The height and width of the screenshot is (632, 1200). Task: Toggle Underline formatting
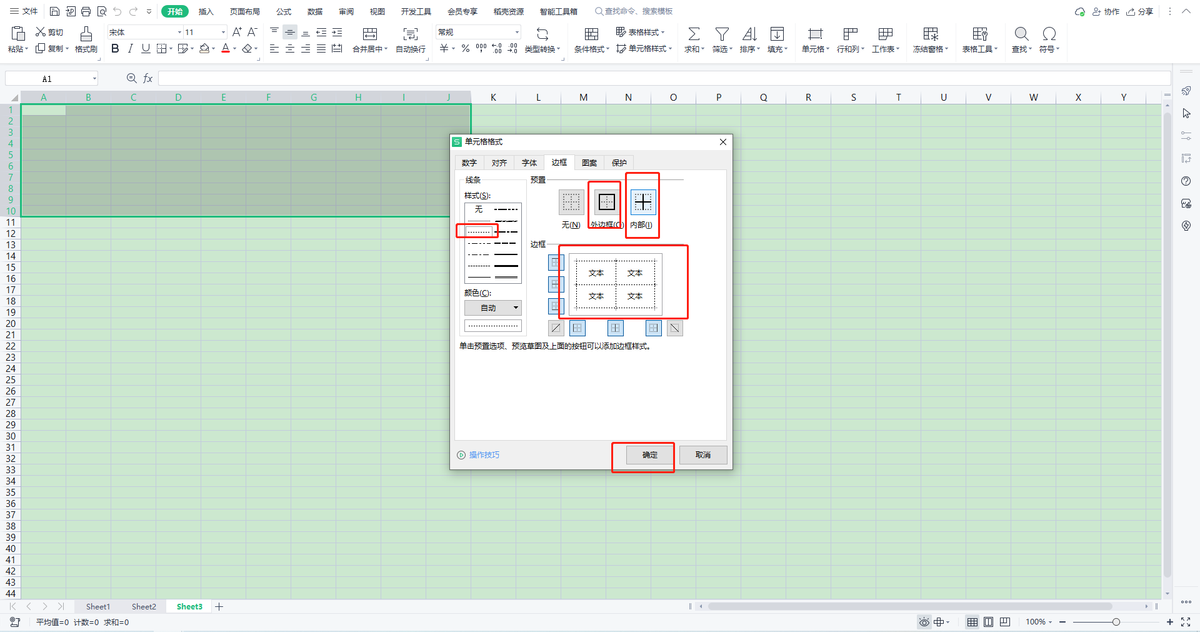146,48
